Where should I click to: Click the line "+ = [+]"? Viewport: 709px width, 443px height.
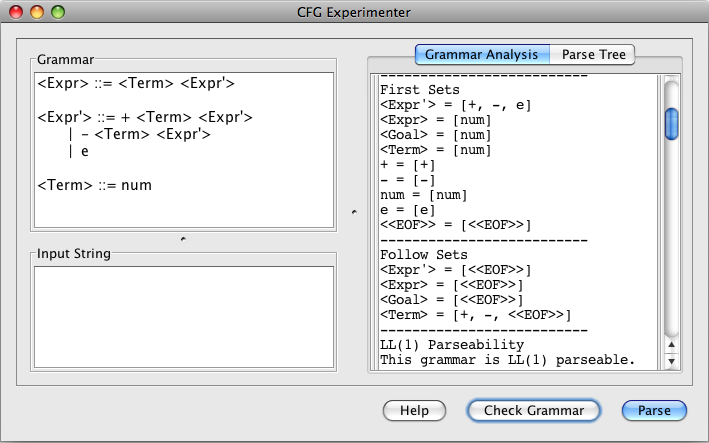coord(407,165)
